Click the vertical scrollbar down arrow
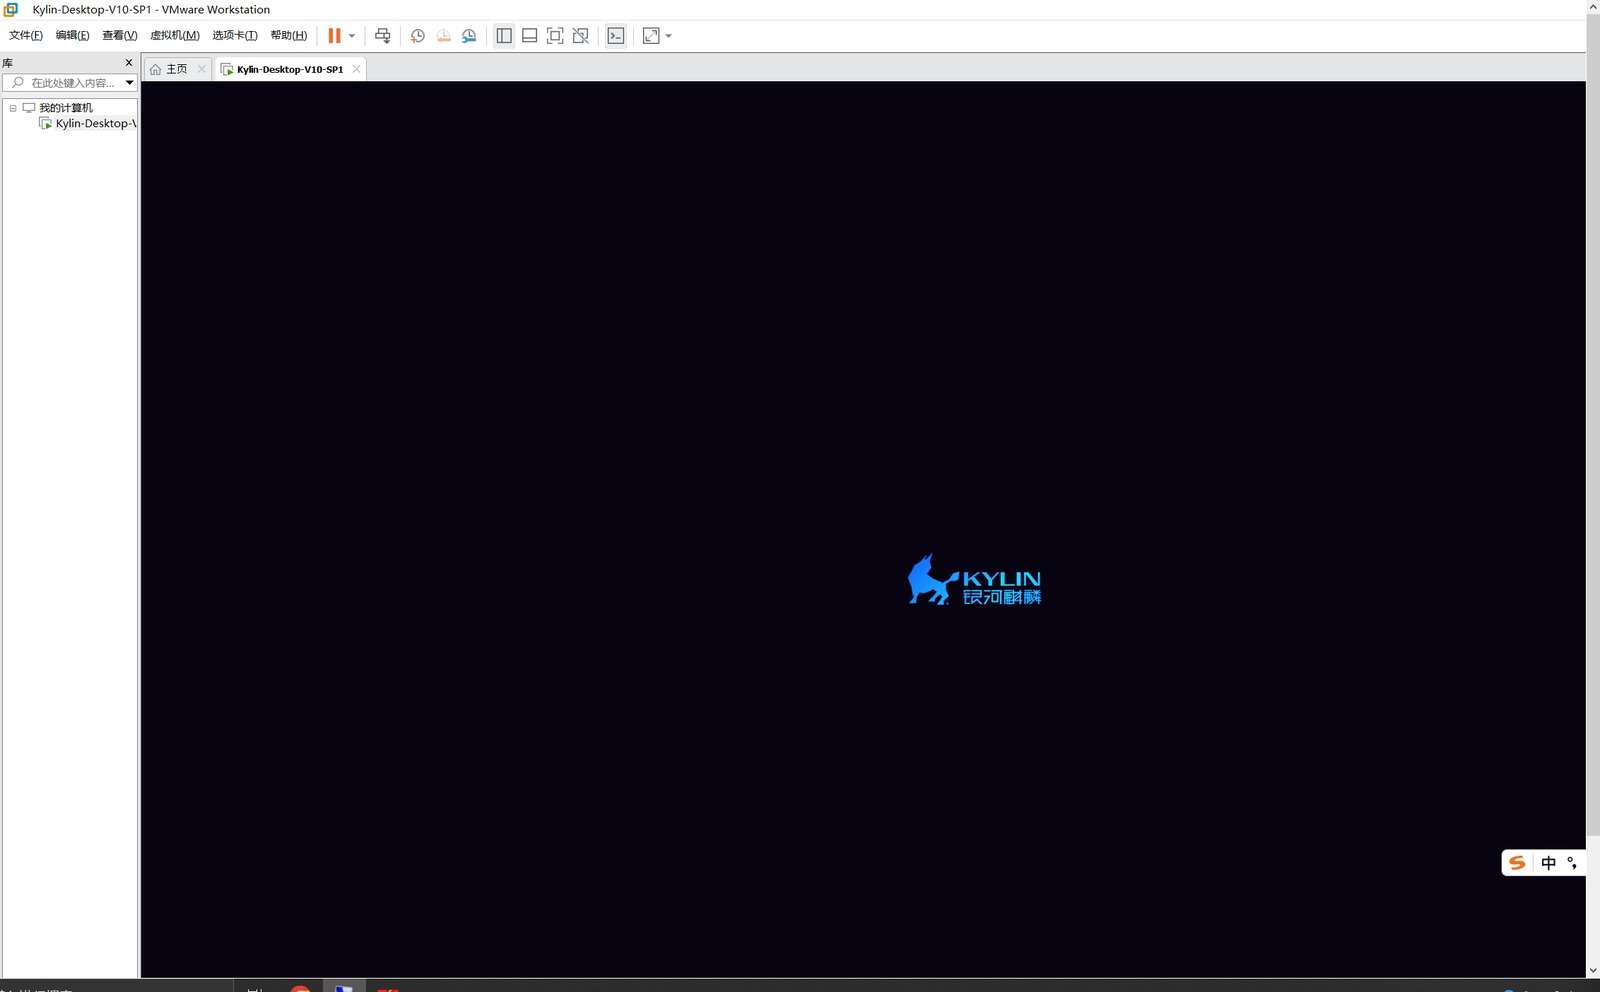The height and width of the screenshot is (992, 1600). point(1593,970)
